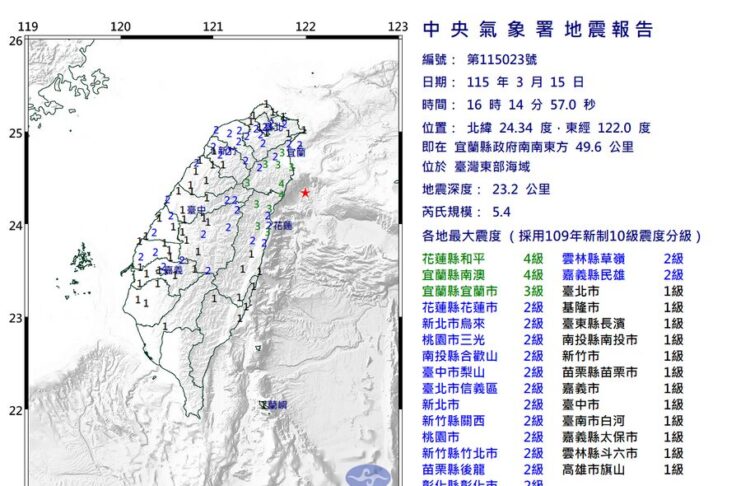The image size is (741, 486).
Task: Click the red star epicenter marker
Action: pos(305,192)
